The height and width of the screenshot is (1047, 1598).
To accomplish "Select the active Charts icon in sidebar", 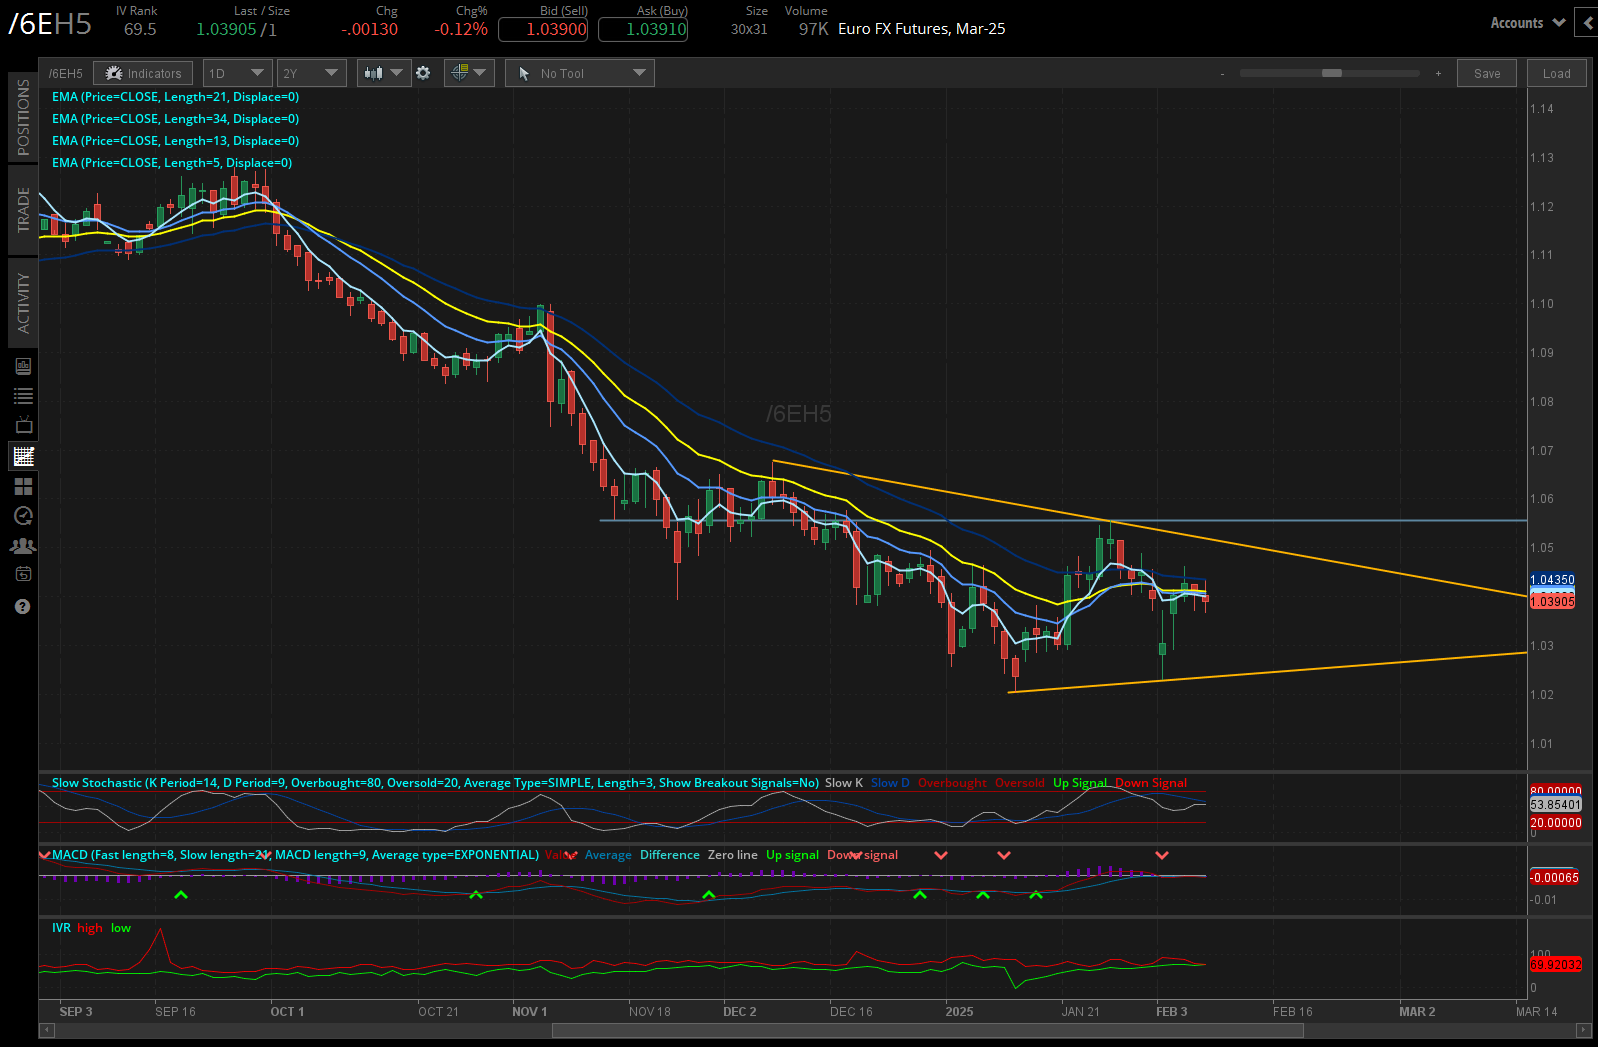I will point(23,456).
